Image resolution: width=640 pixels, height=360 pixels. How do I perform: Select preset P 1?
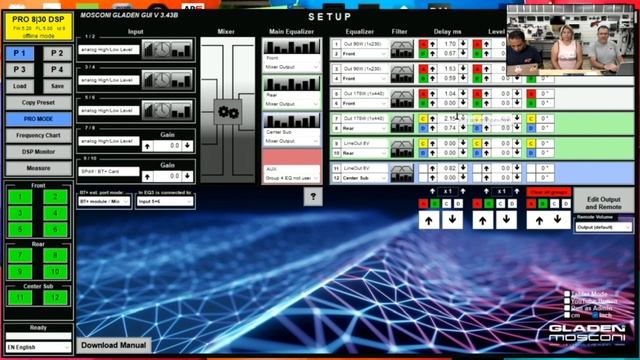click(x=20, y=53)
